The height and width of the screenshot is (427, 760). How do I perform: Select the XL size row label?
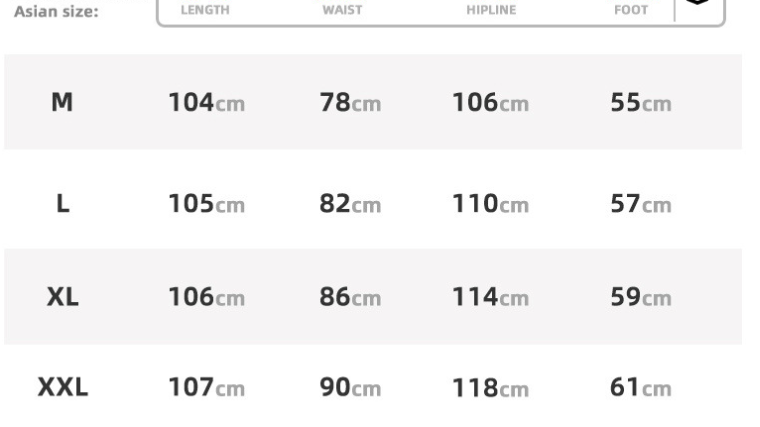62,297
